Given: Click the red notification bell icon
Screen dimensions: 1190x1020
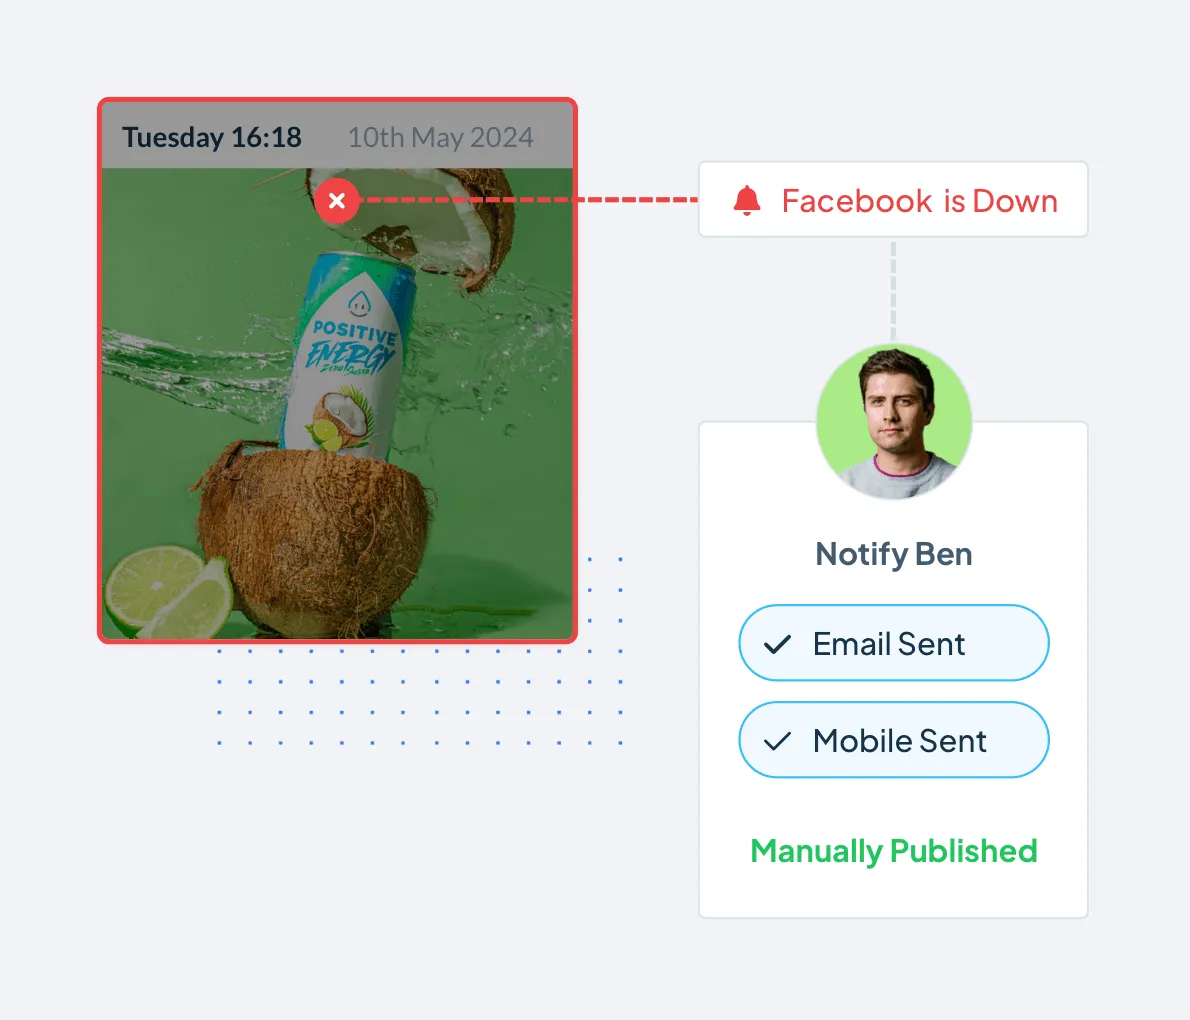Looking at the screenshot, I should click(x=747, y=200).
